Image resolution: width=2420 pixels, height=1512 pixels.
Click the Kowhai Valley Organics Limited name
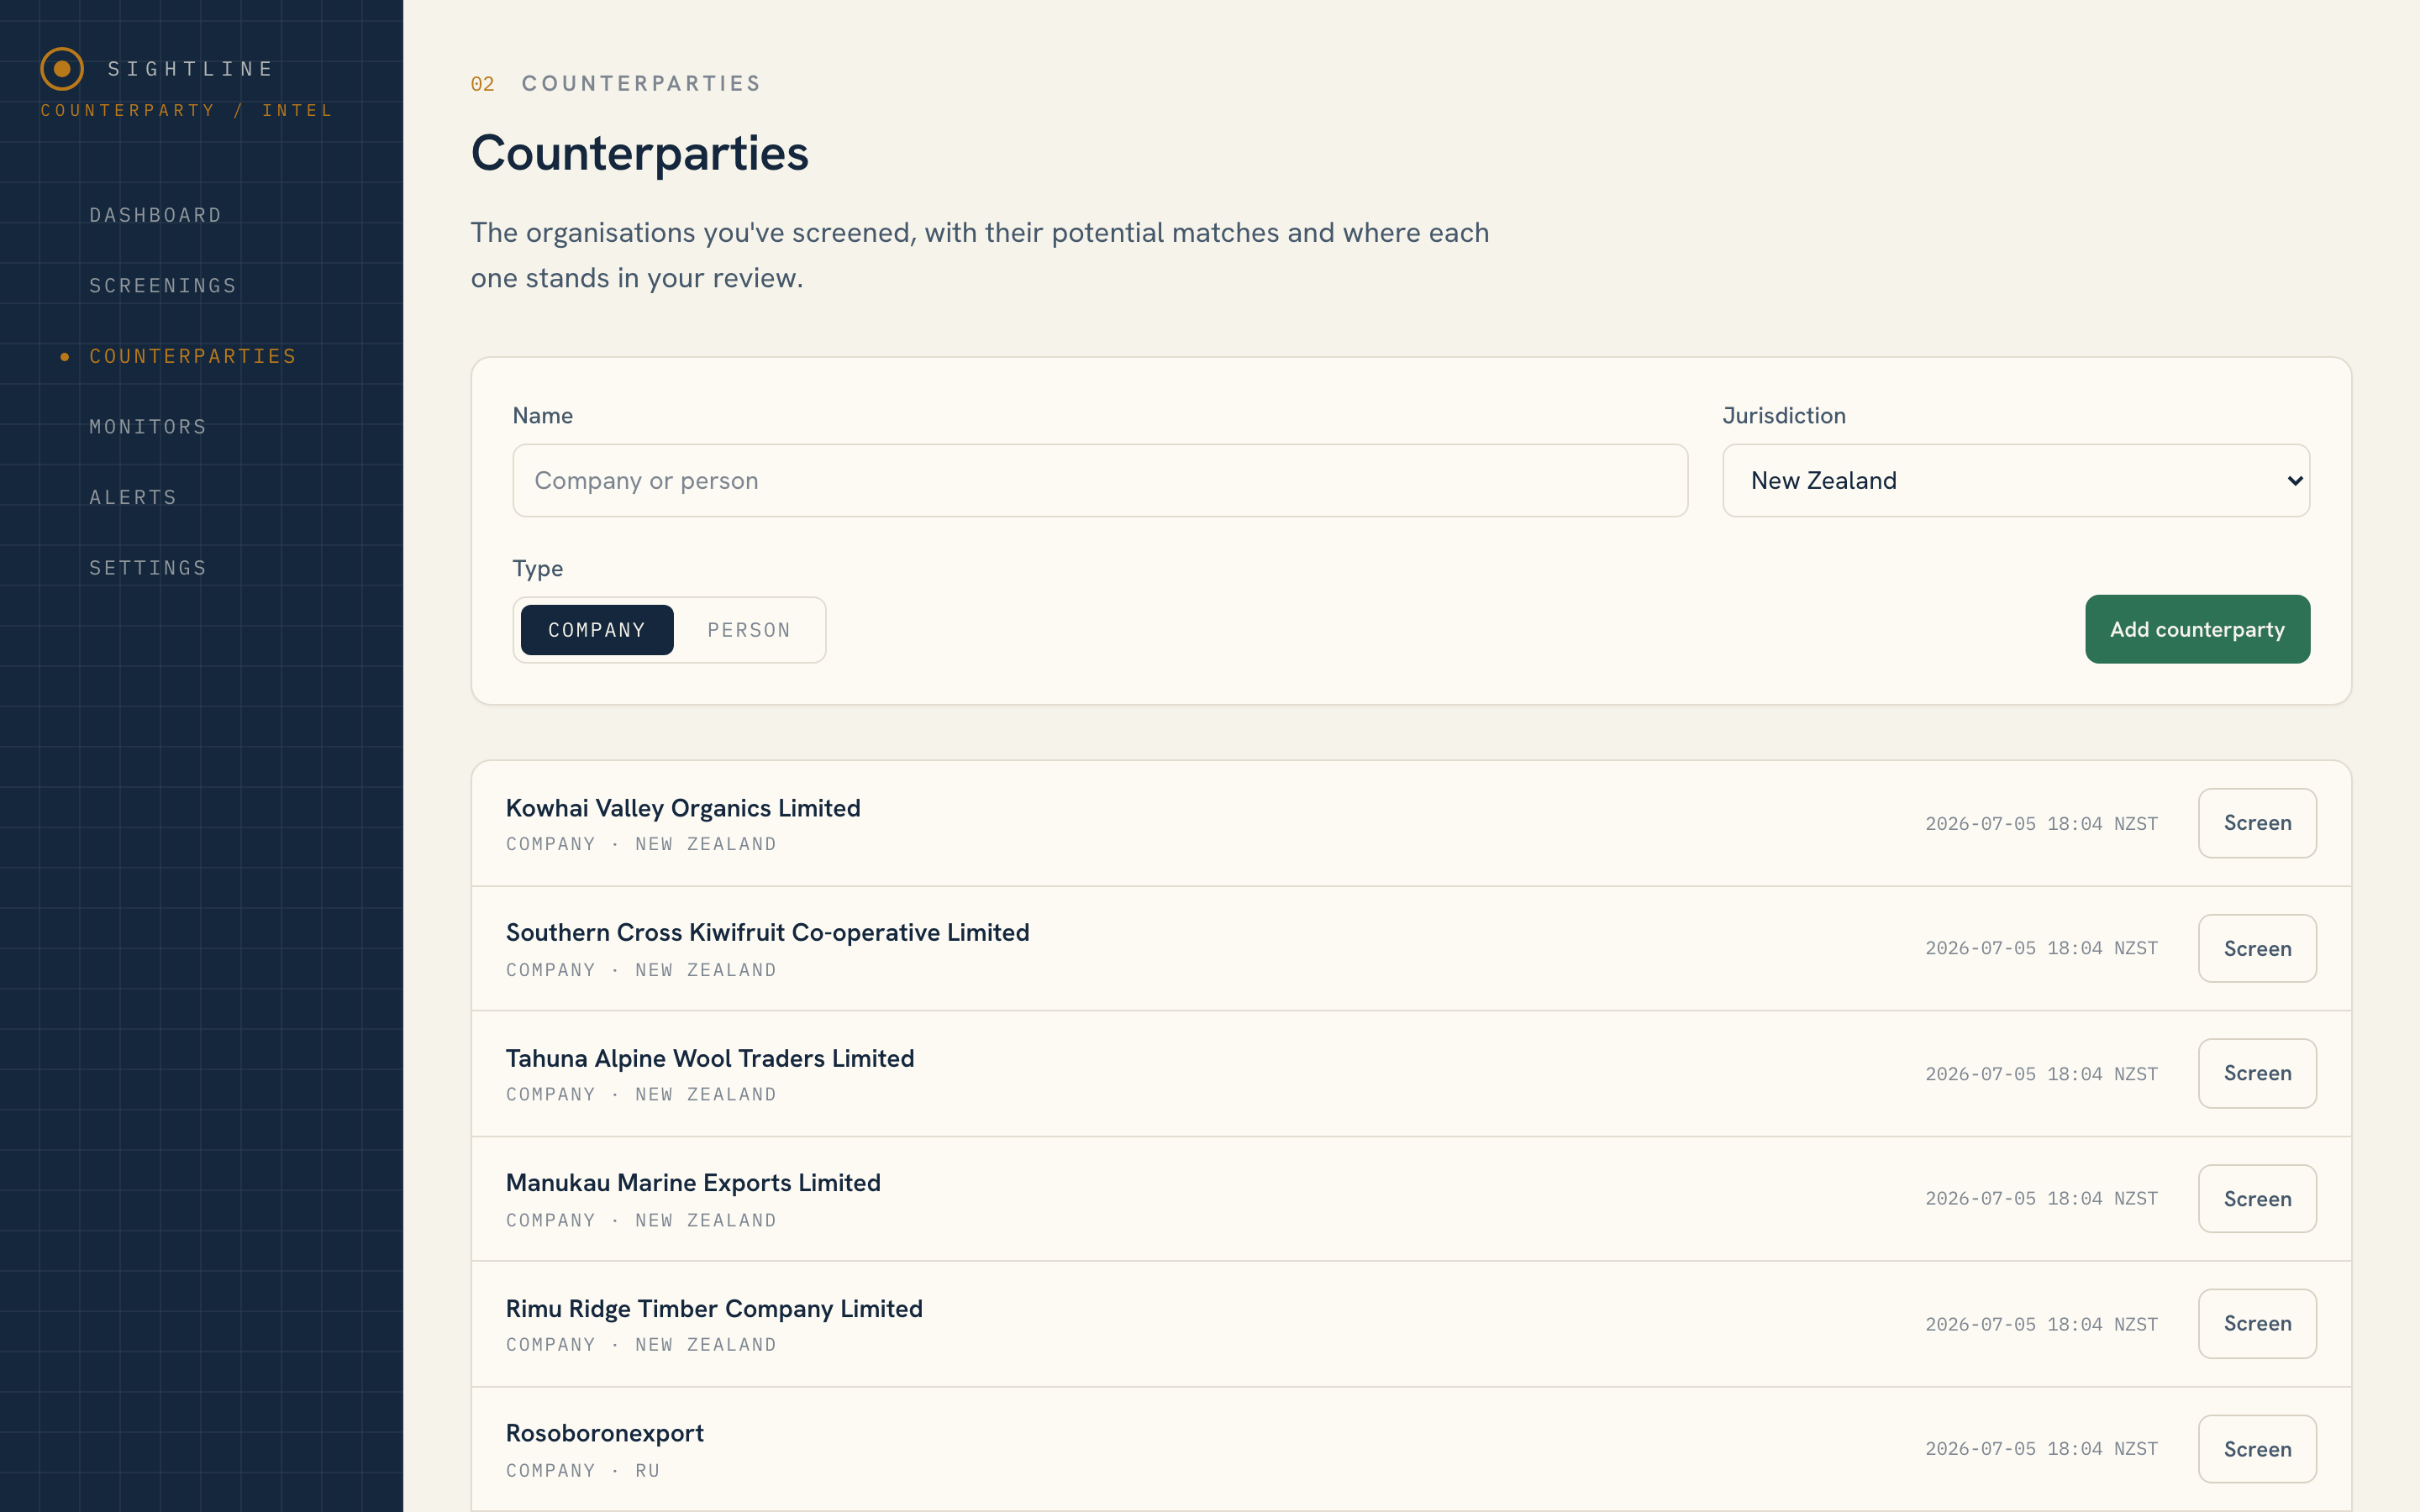(x=683, y=808)
